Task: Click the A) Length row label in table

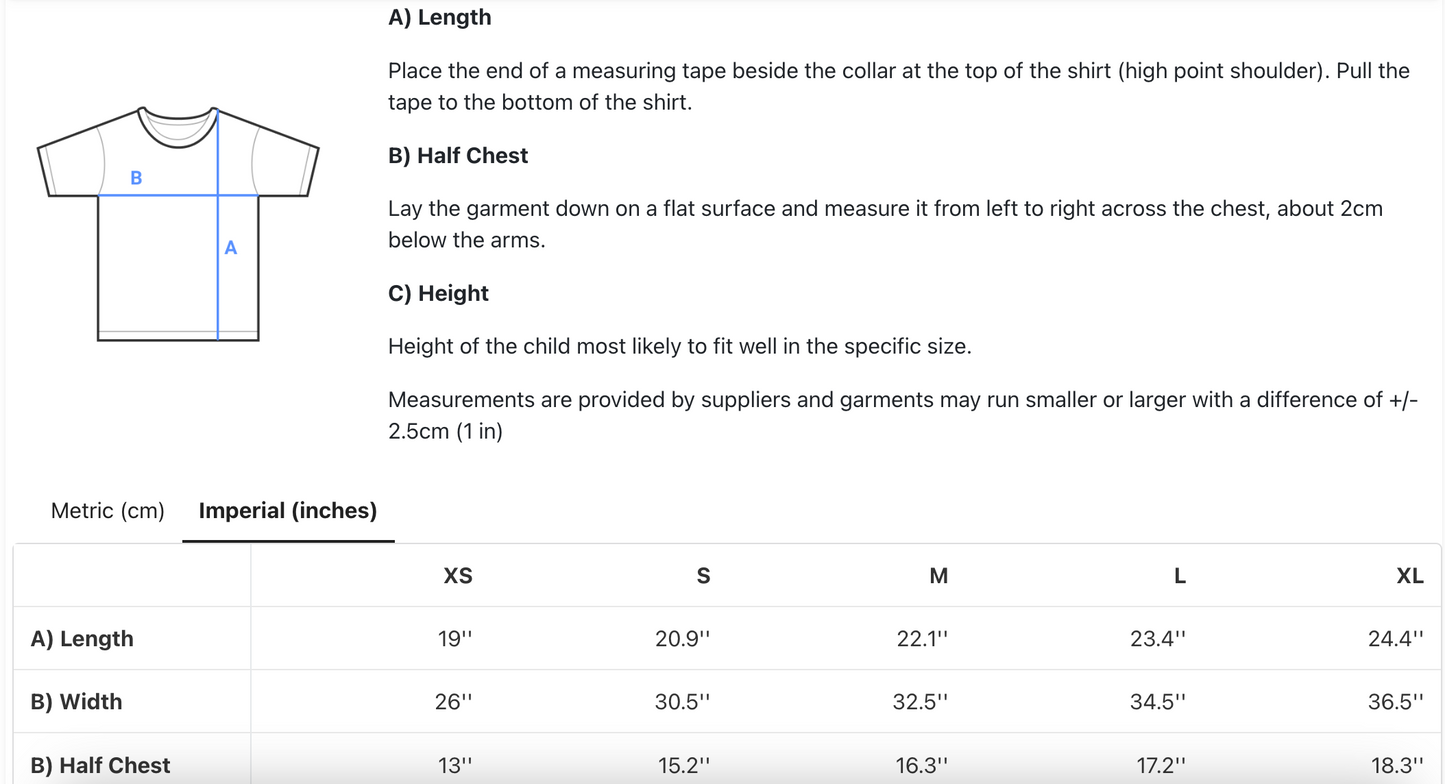Action: [x=82, y=639]
